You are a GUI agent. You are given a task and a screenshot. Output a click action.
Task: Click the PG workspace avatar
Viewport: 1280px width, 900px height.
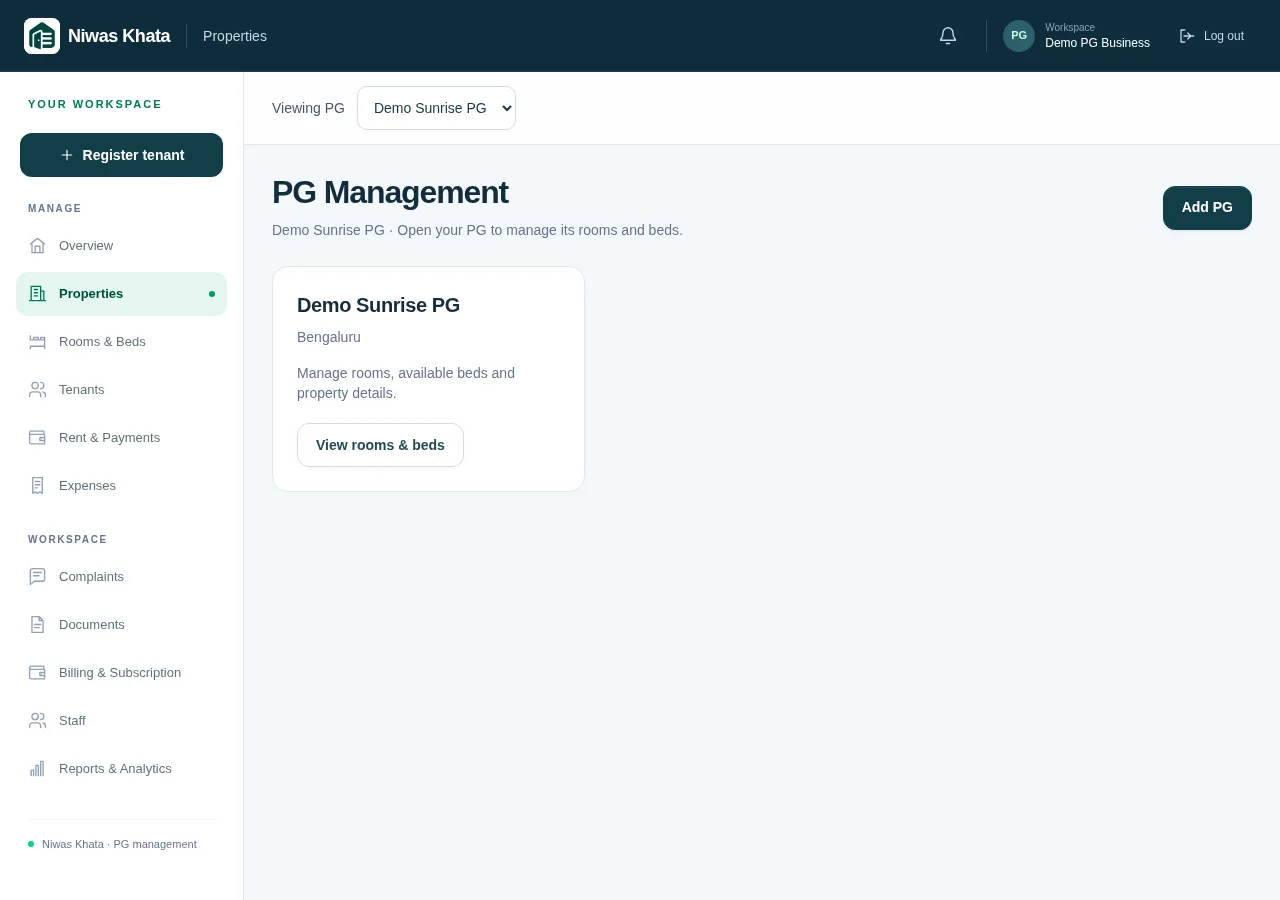(x=1019, y=36)
